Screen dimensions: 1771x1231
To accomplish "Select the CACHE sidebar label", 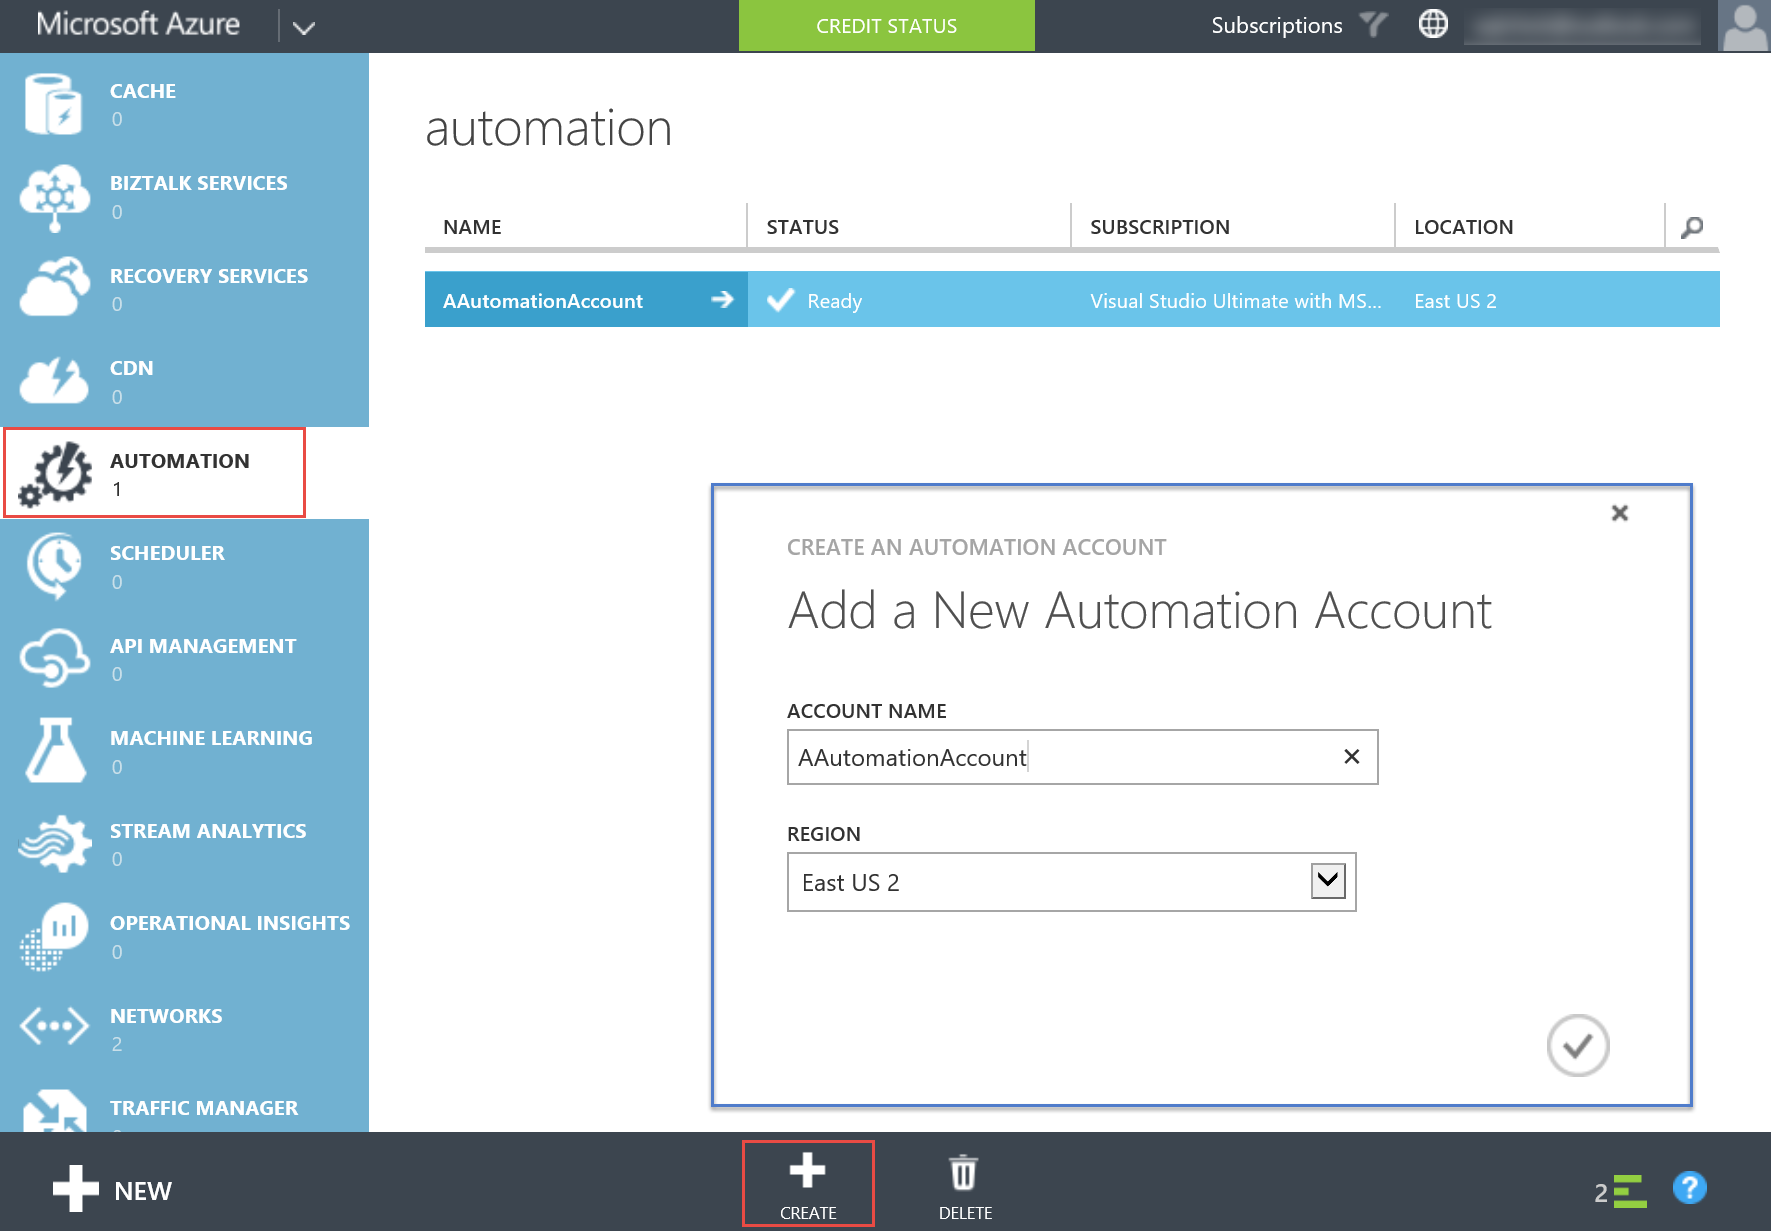I will tap(143, 91).
